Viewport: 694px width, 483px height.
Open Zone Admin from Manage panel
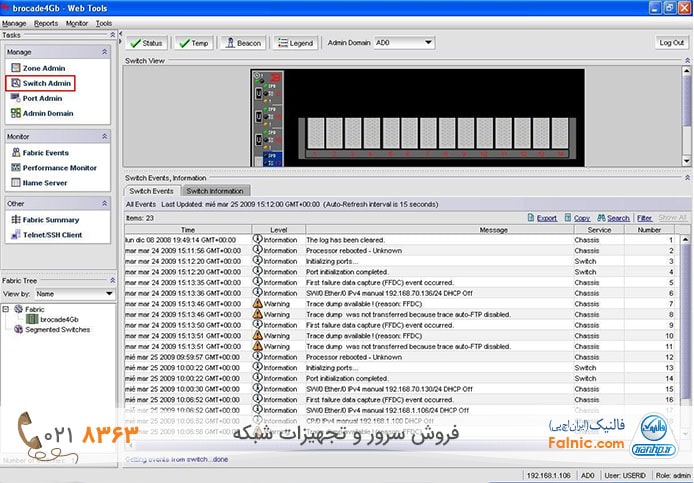pos(43,68)
